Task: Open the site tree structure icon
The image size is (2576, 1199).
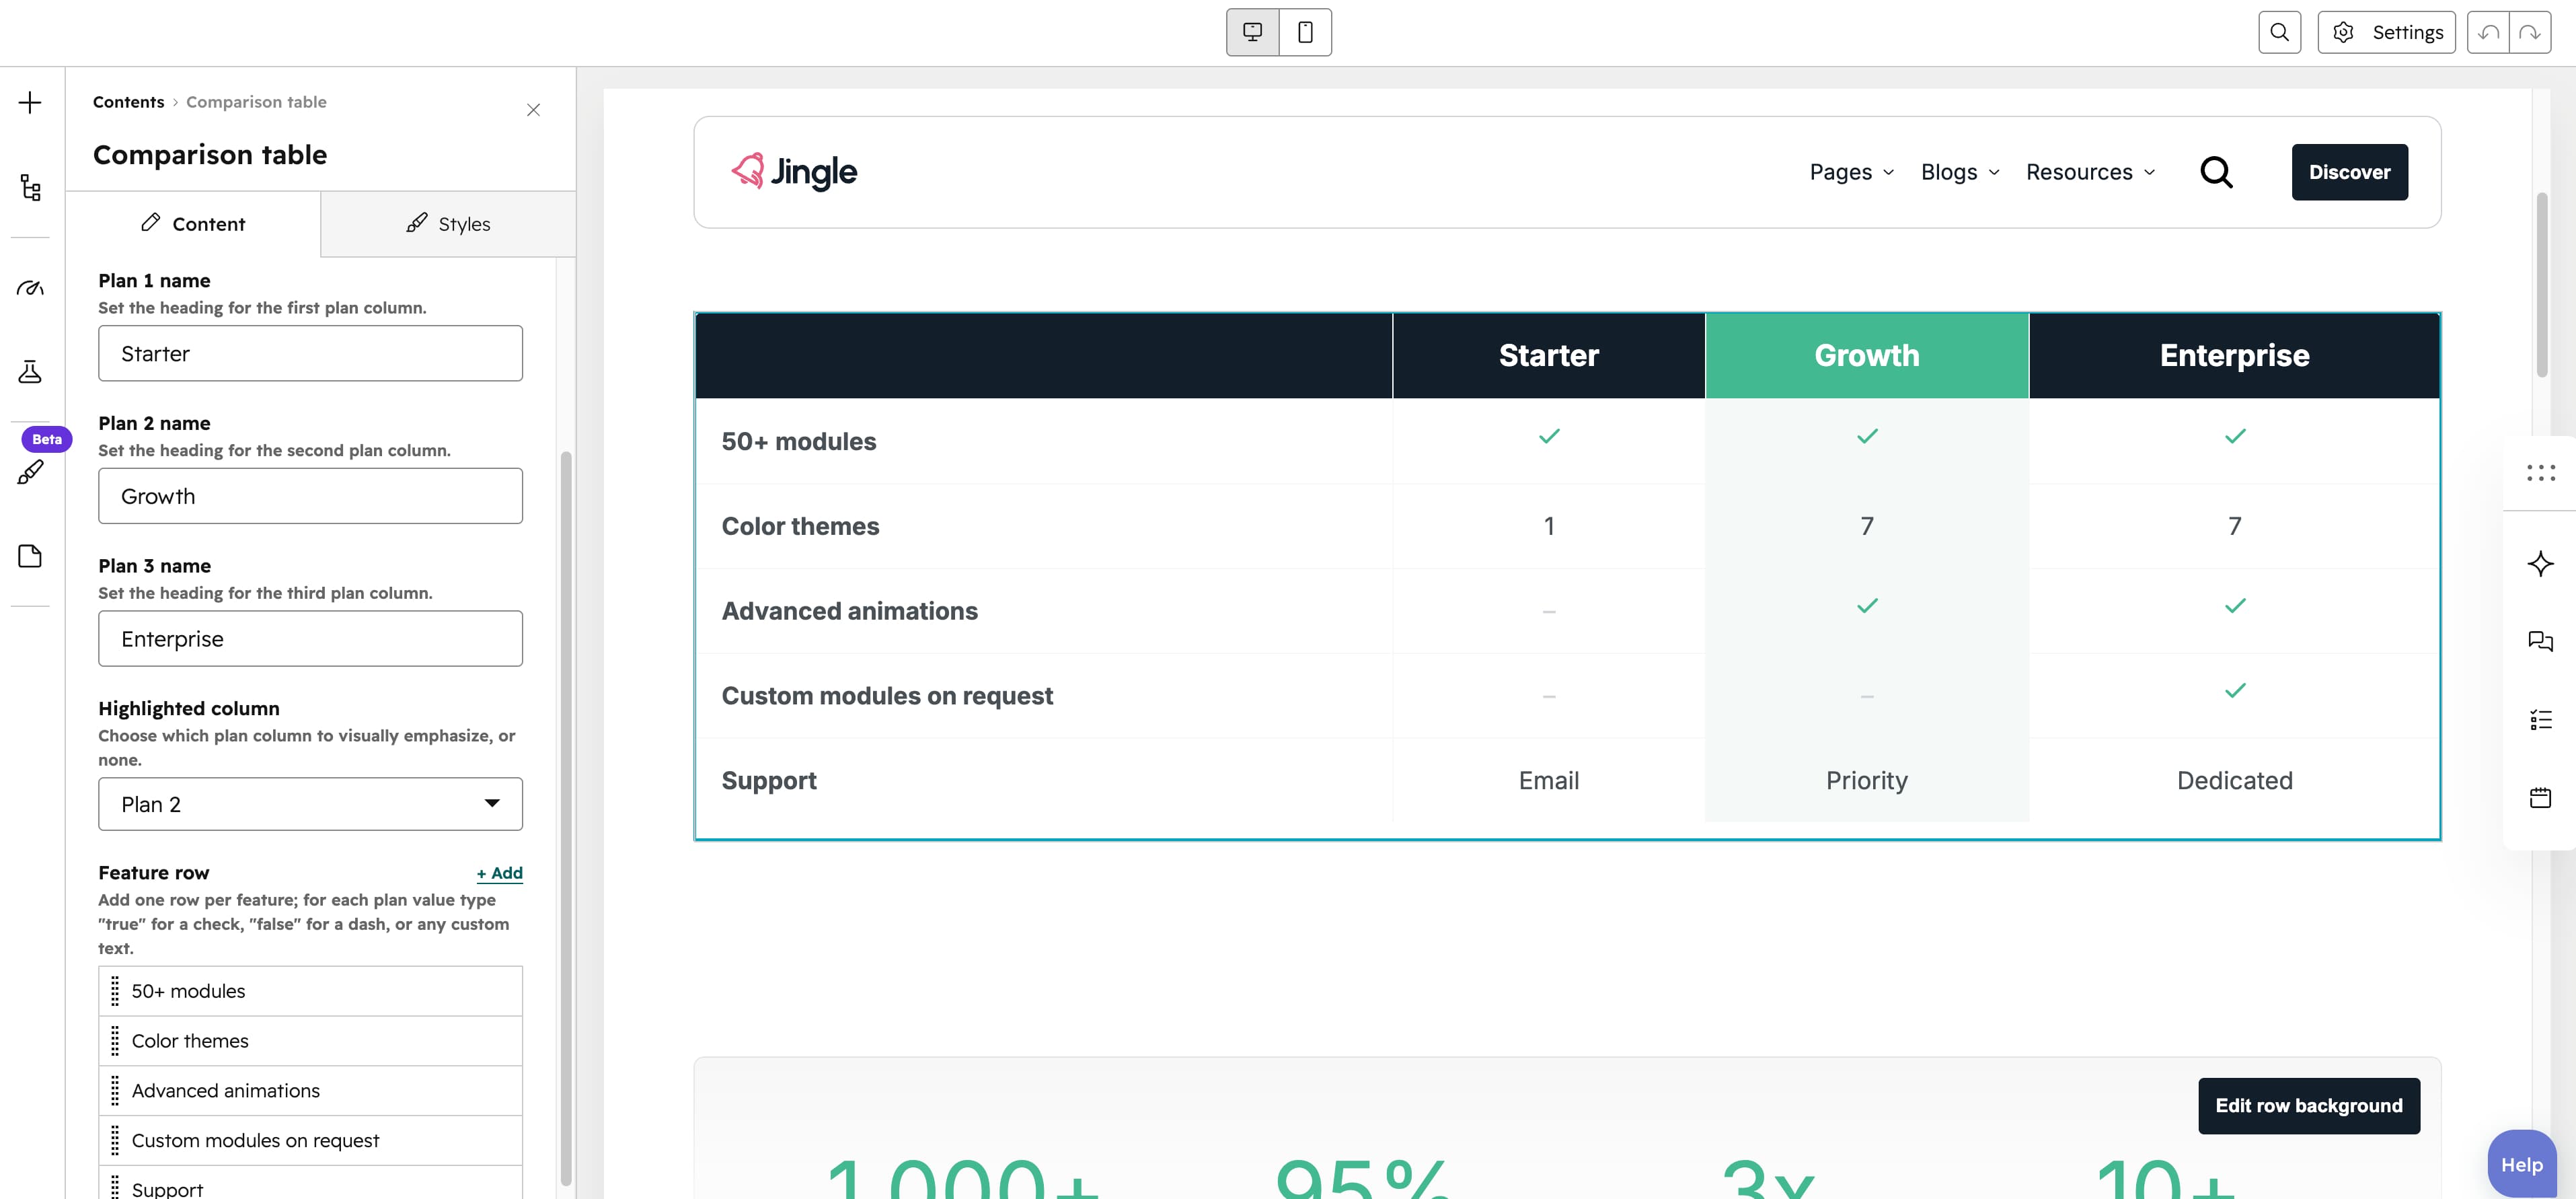Action: pos(30,188)
